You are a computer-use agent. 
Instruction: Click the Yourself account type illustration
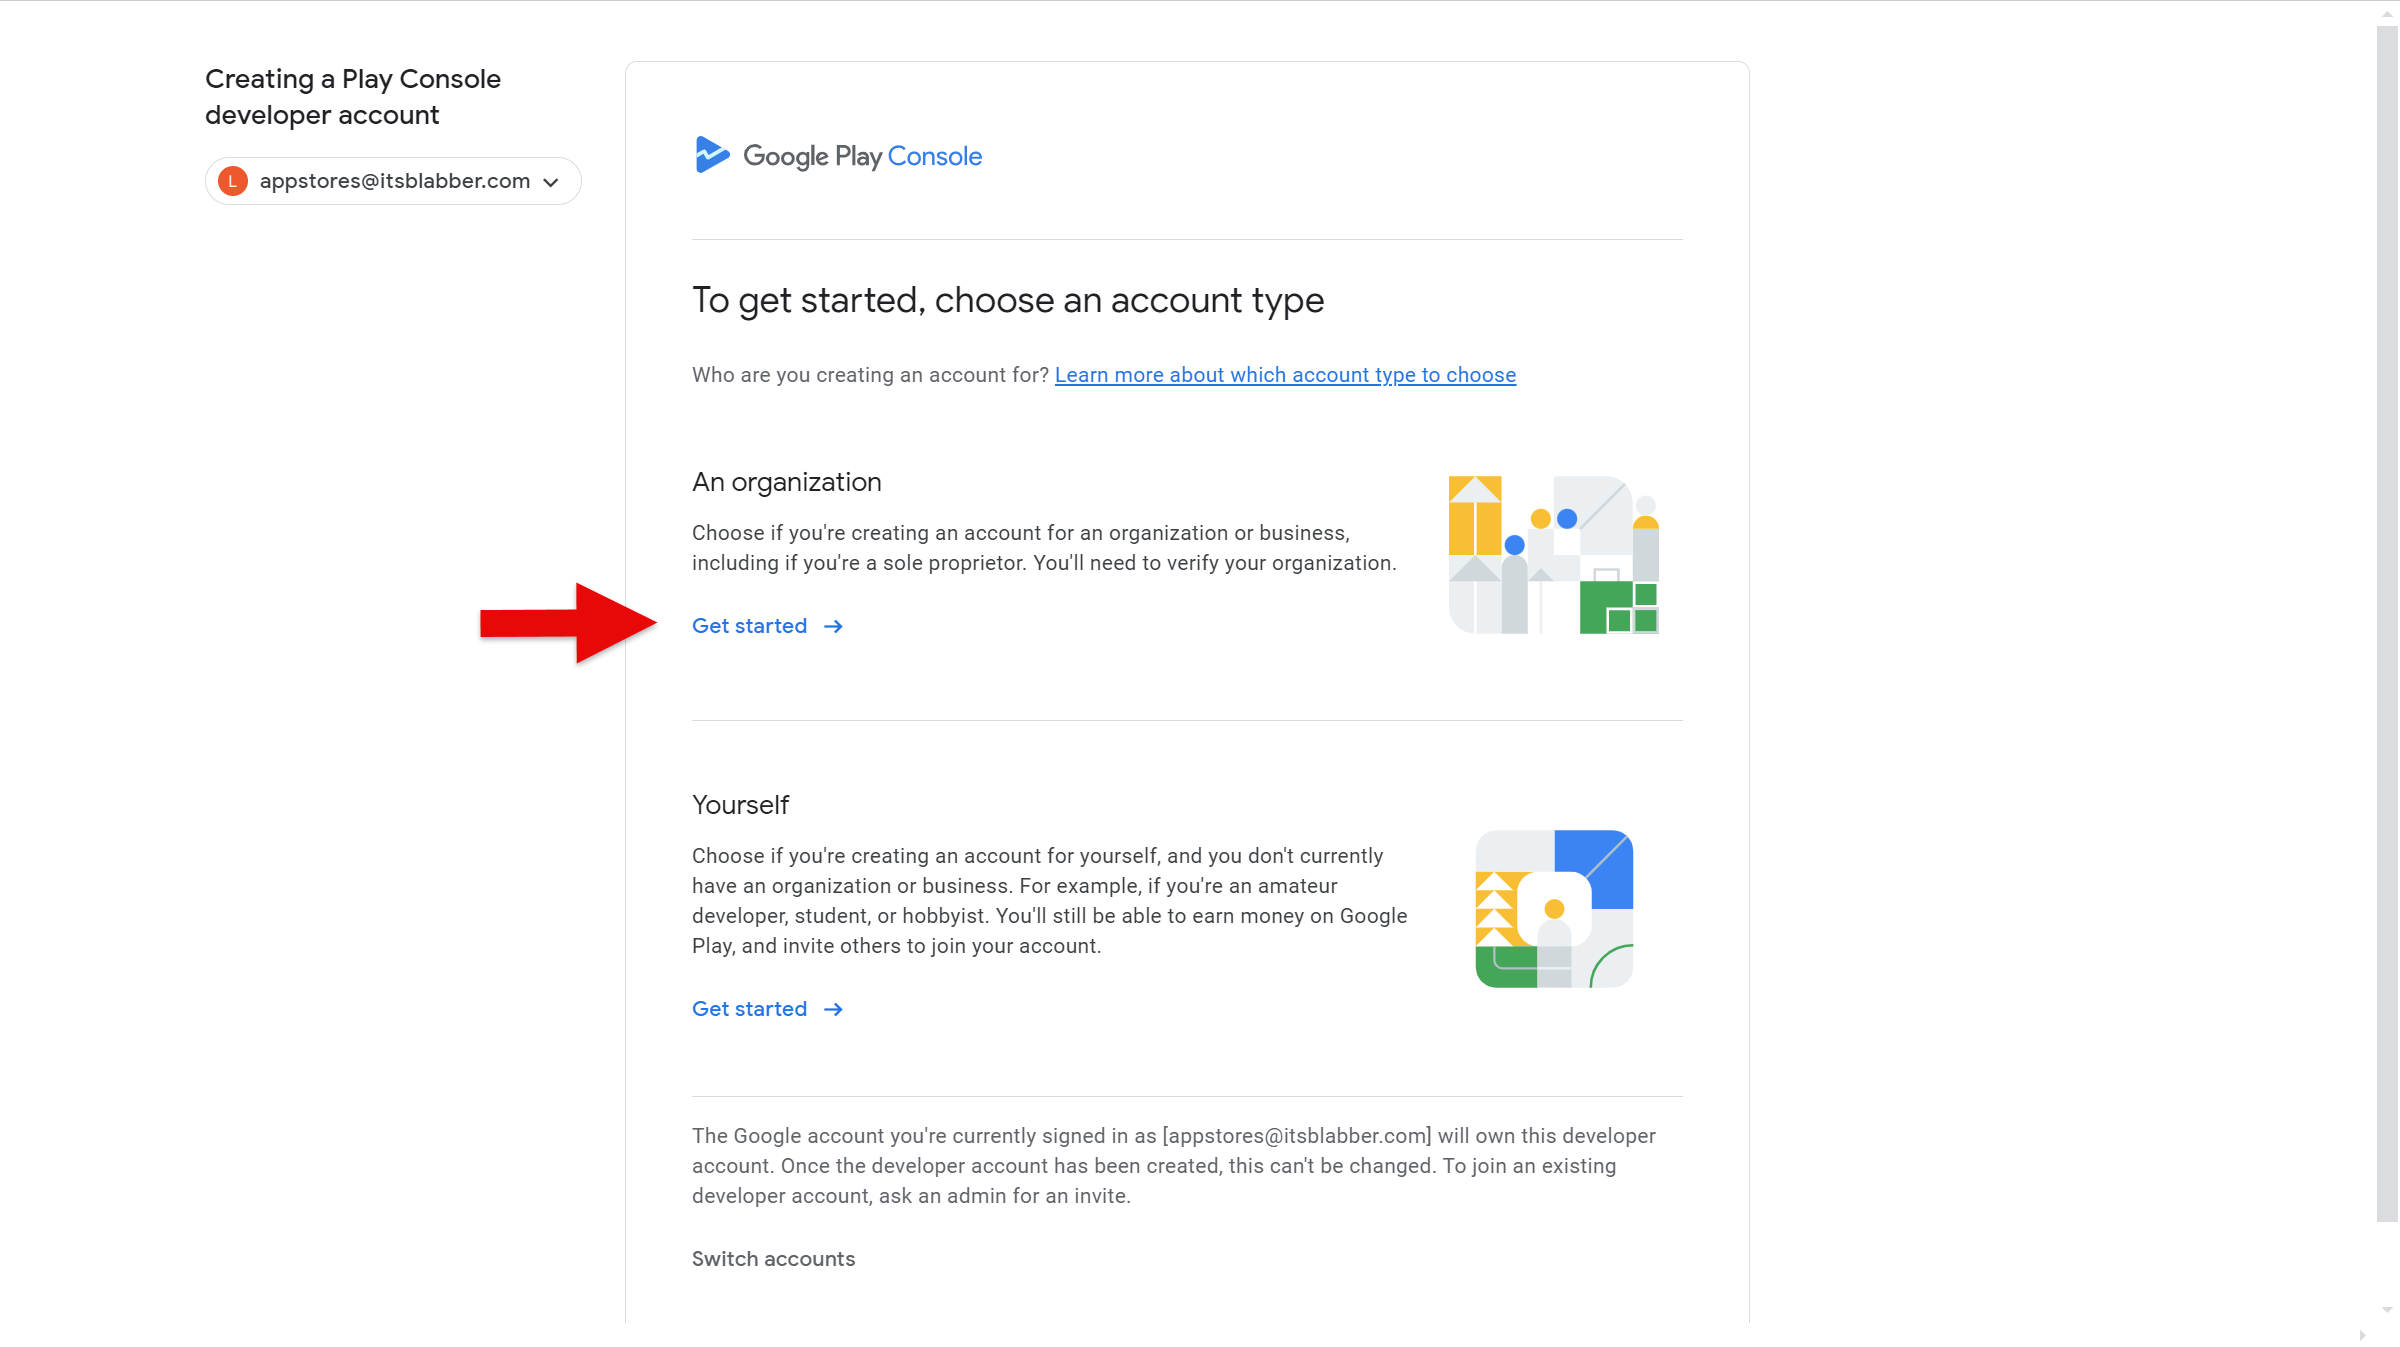tap(1553, 908)
